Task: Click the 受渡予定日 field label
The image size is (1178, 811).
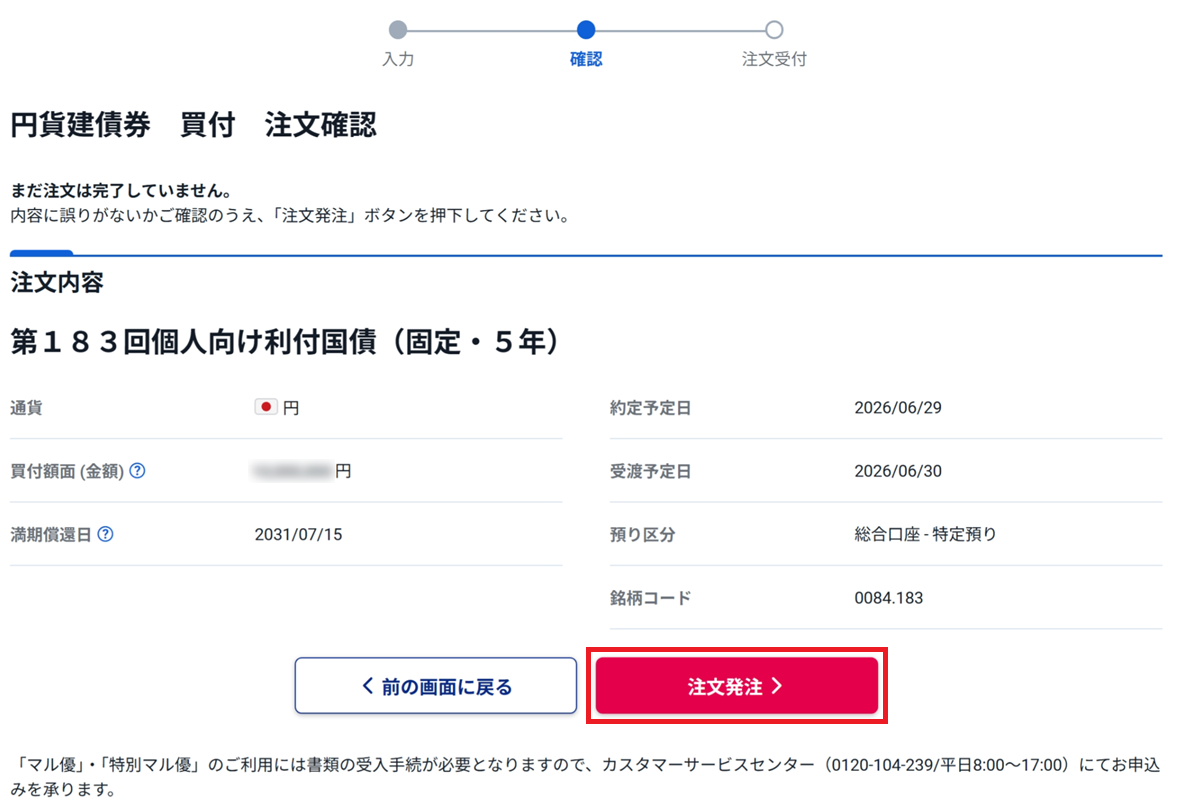Action: 651,471
